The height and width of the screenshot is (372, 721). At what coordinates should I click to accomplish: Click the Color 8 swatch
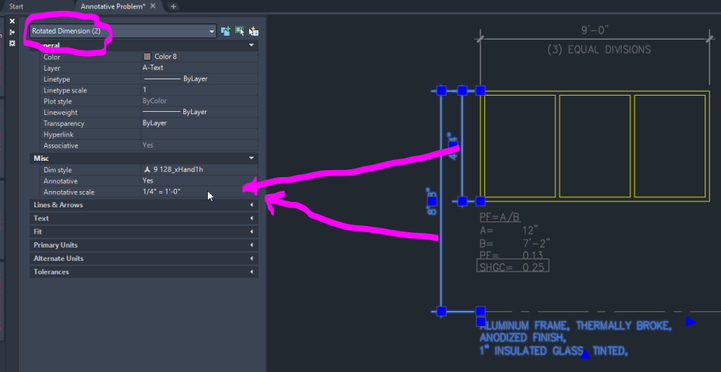coord(147,57)
